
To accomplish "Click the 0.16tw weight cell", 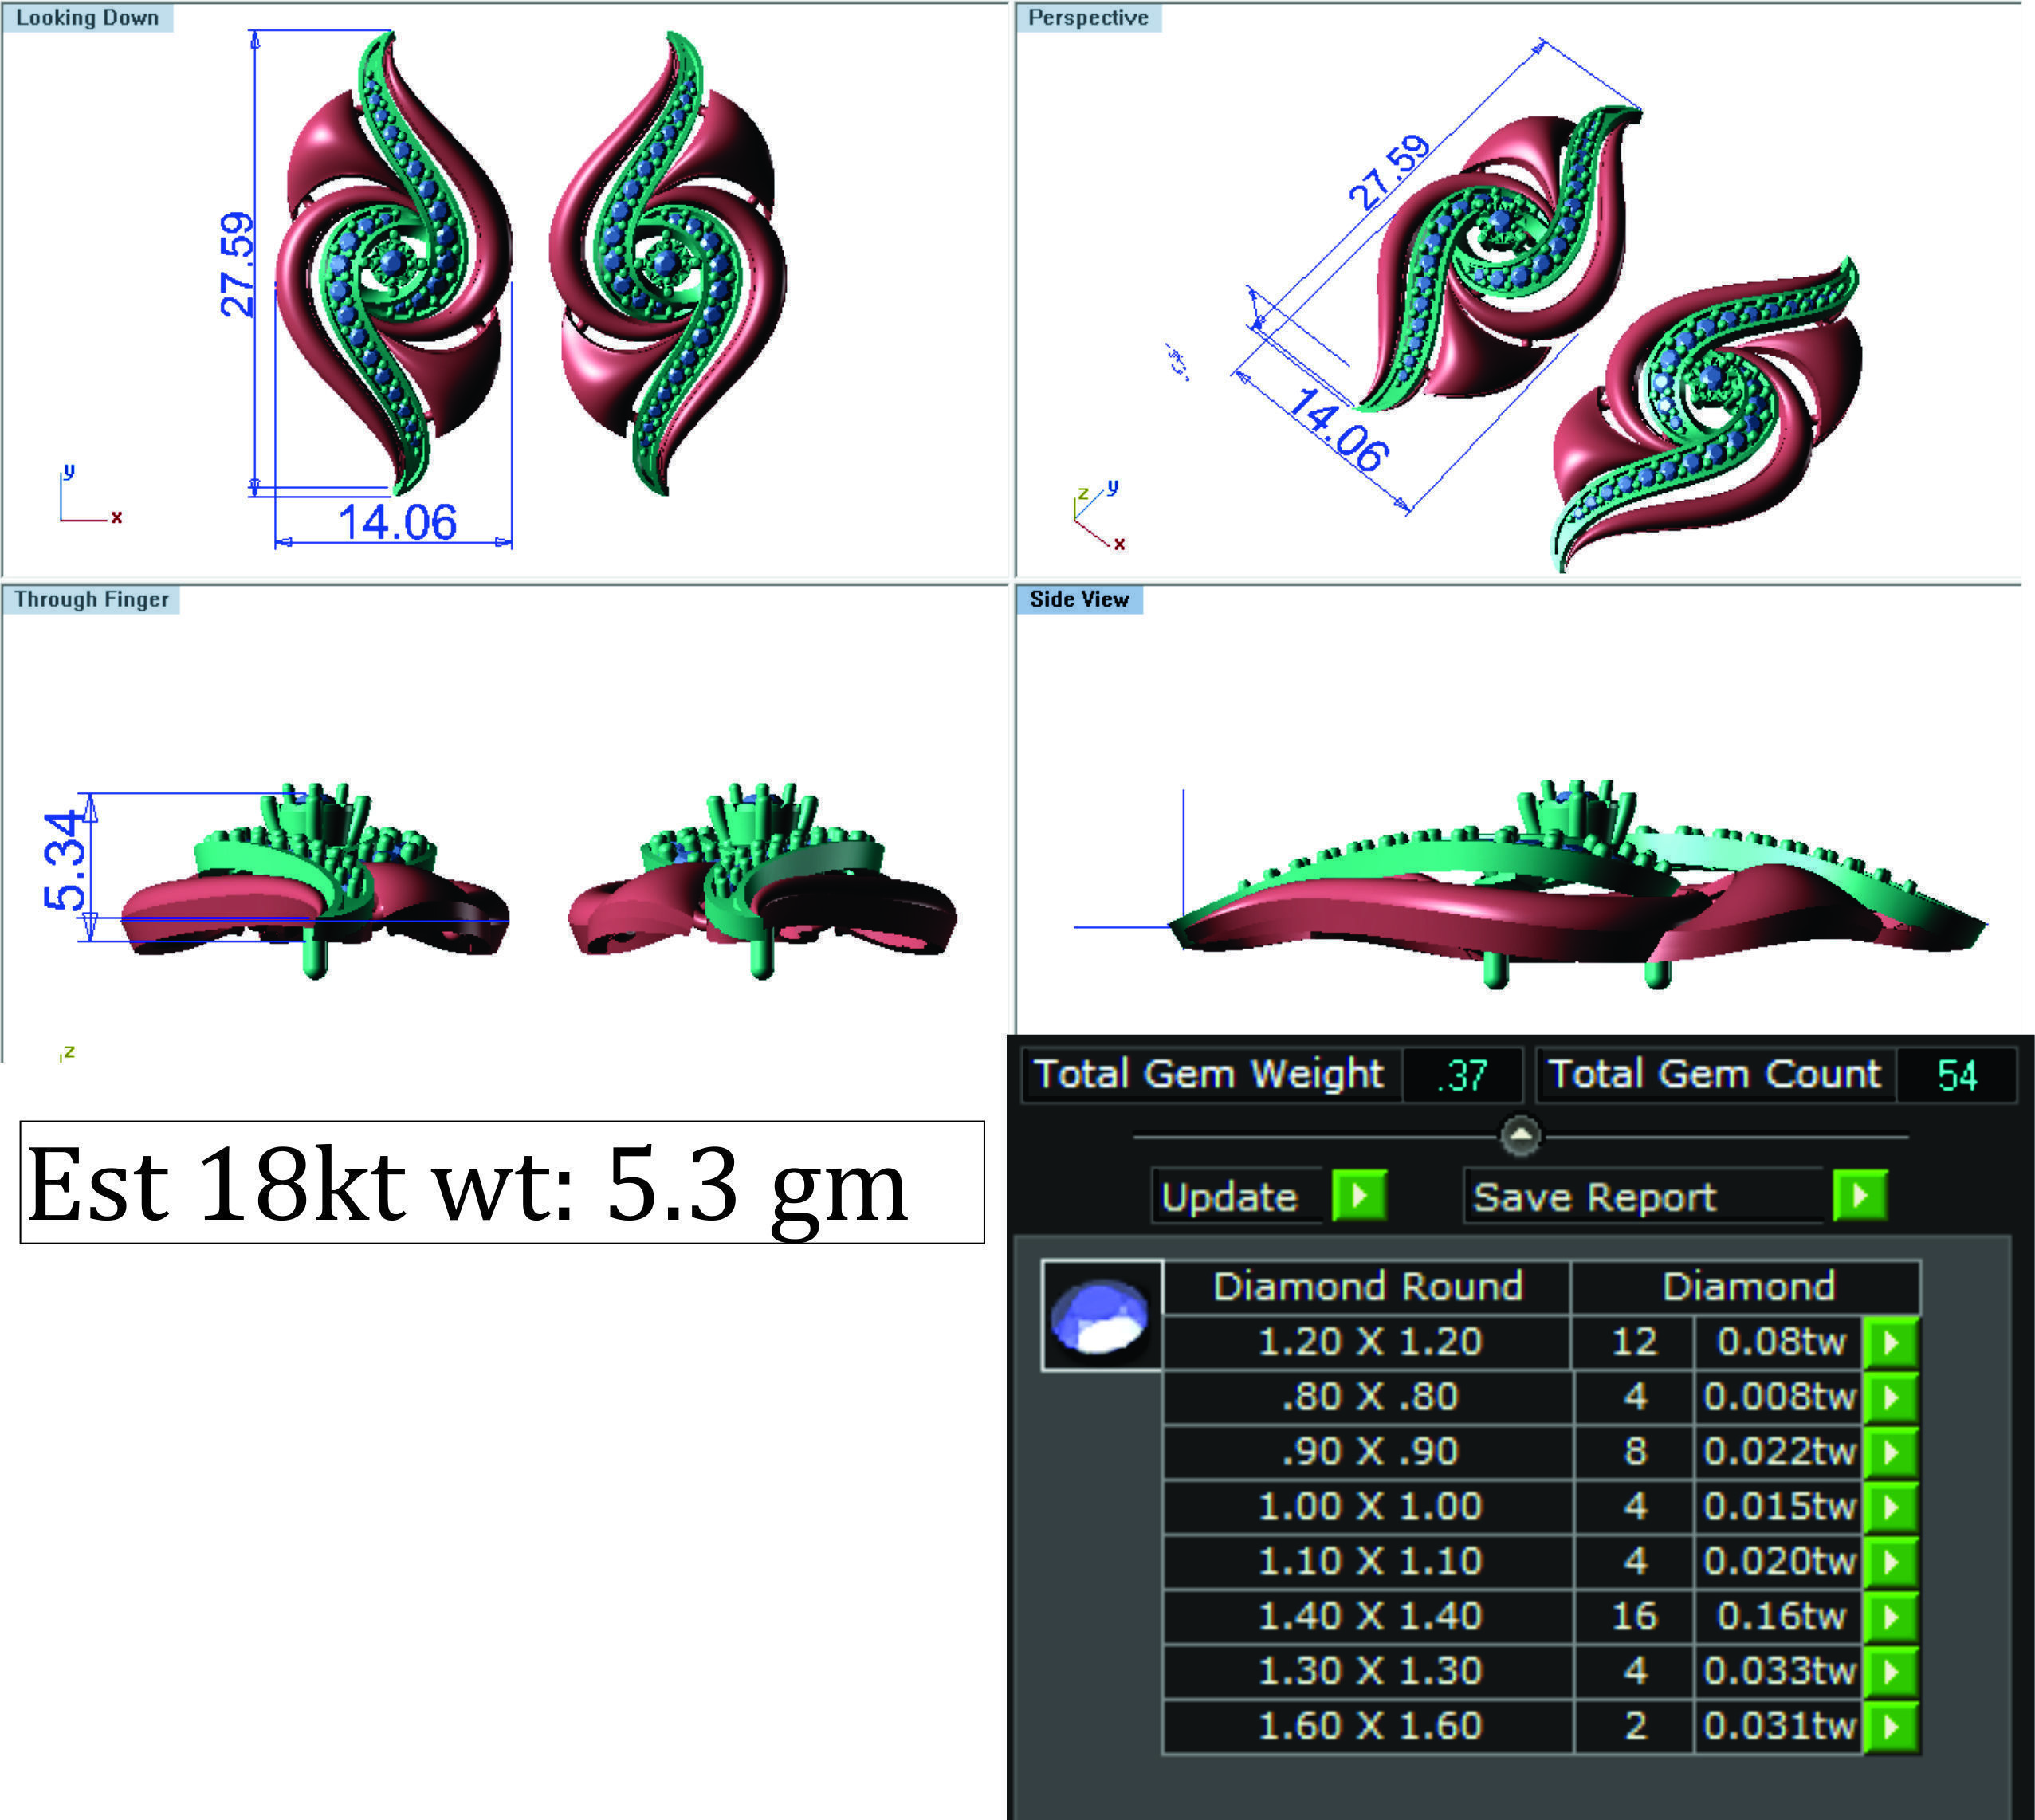I will coord(1779,1617).
